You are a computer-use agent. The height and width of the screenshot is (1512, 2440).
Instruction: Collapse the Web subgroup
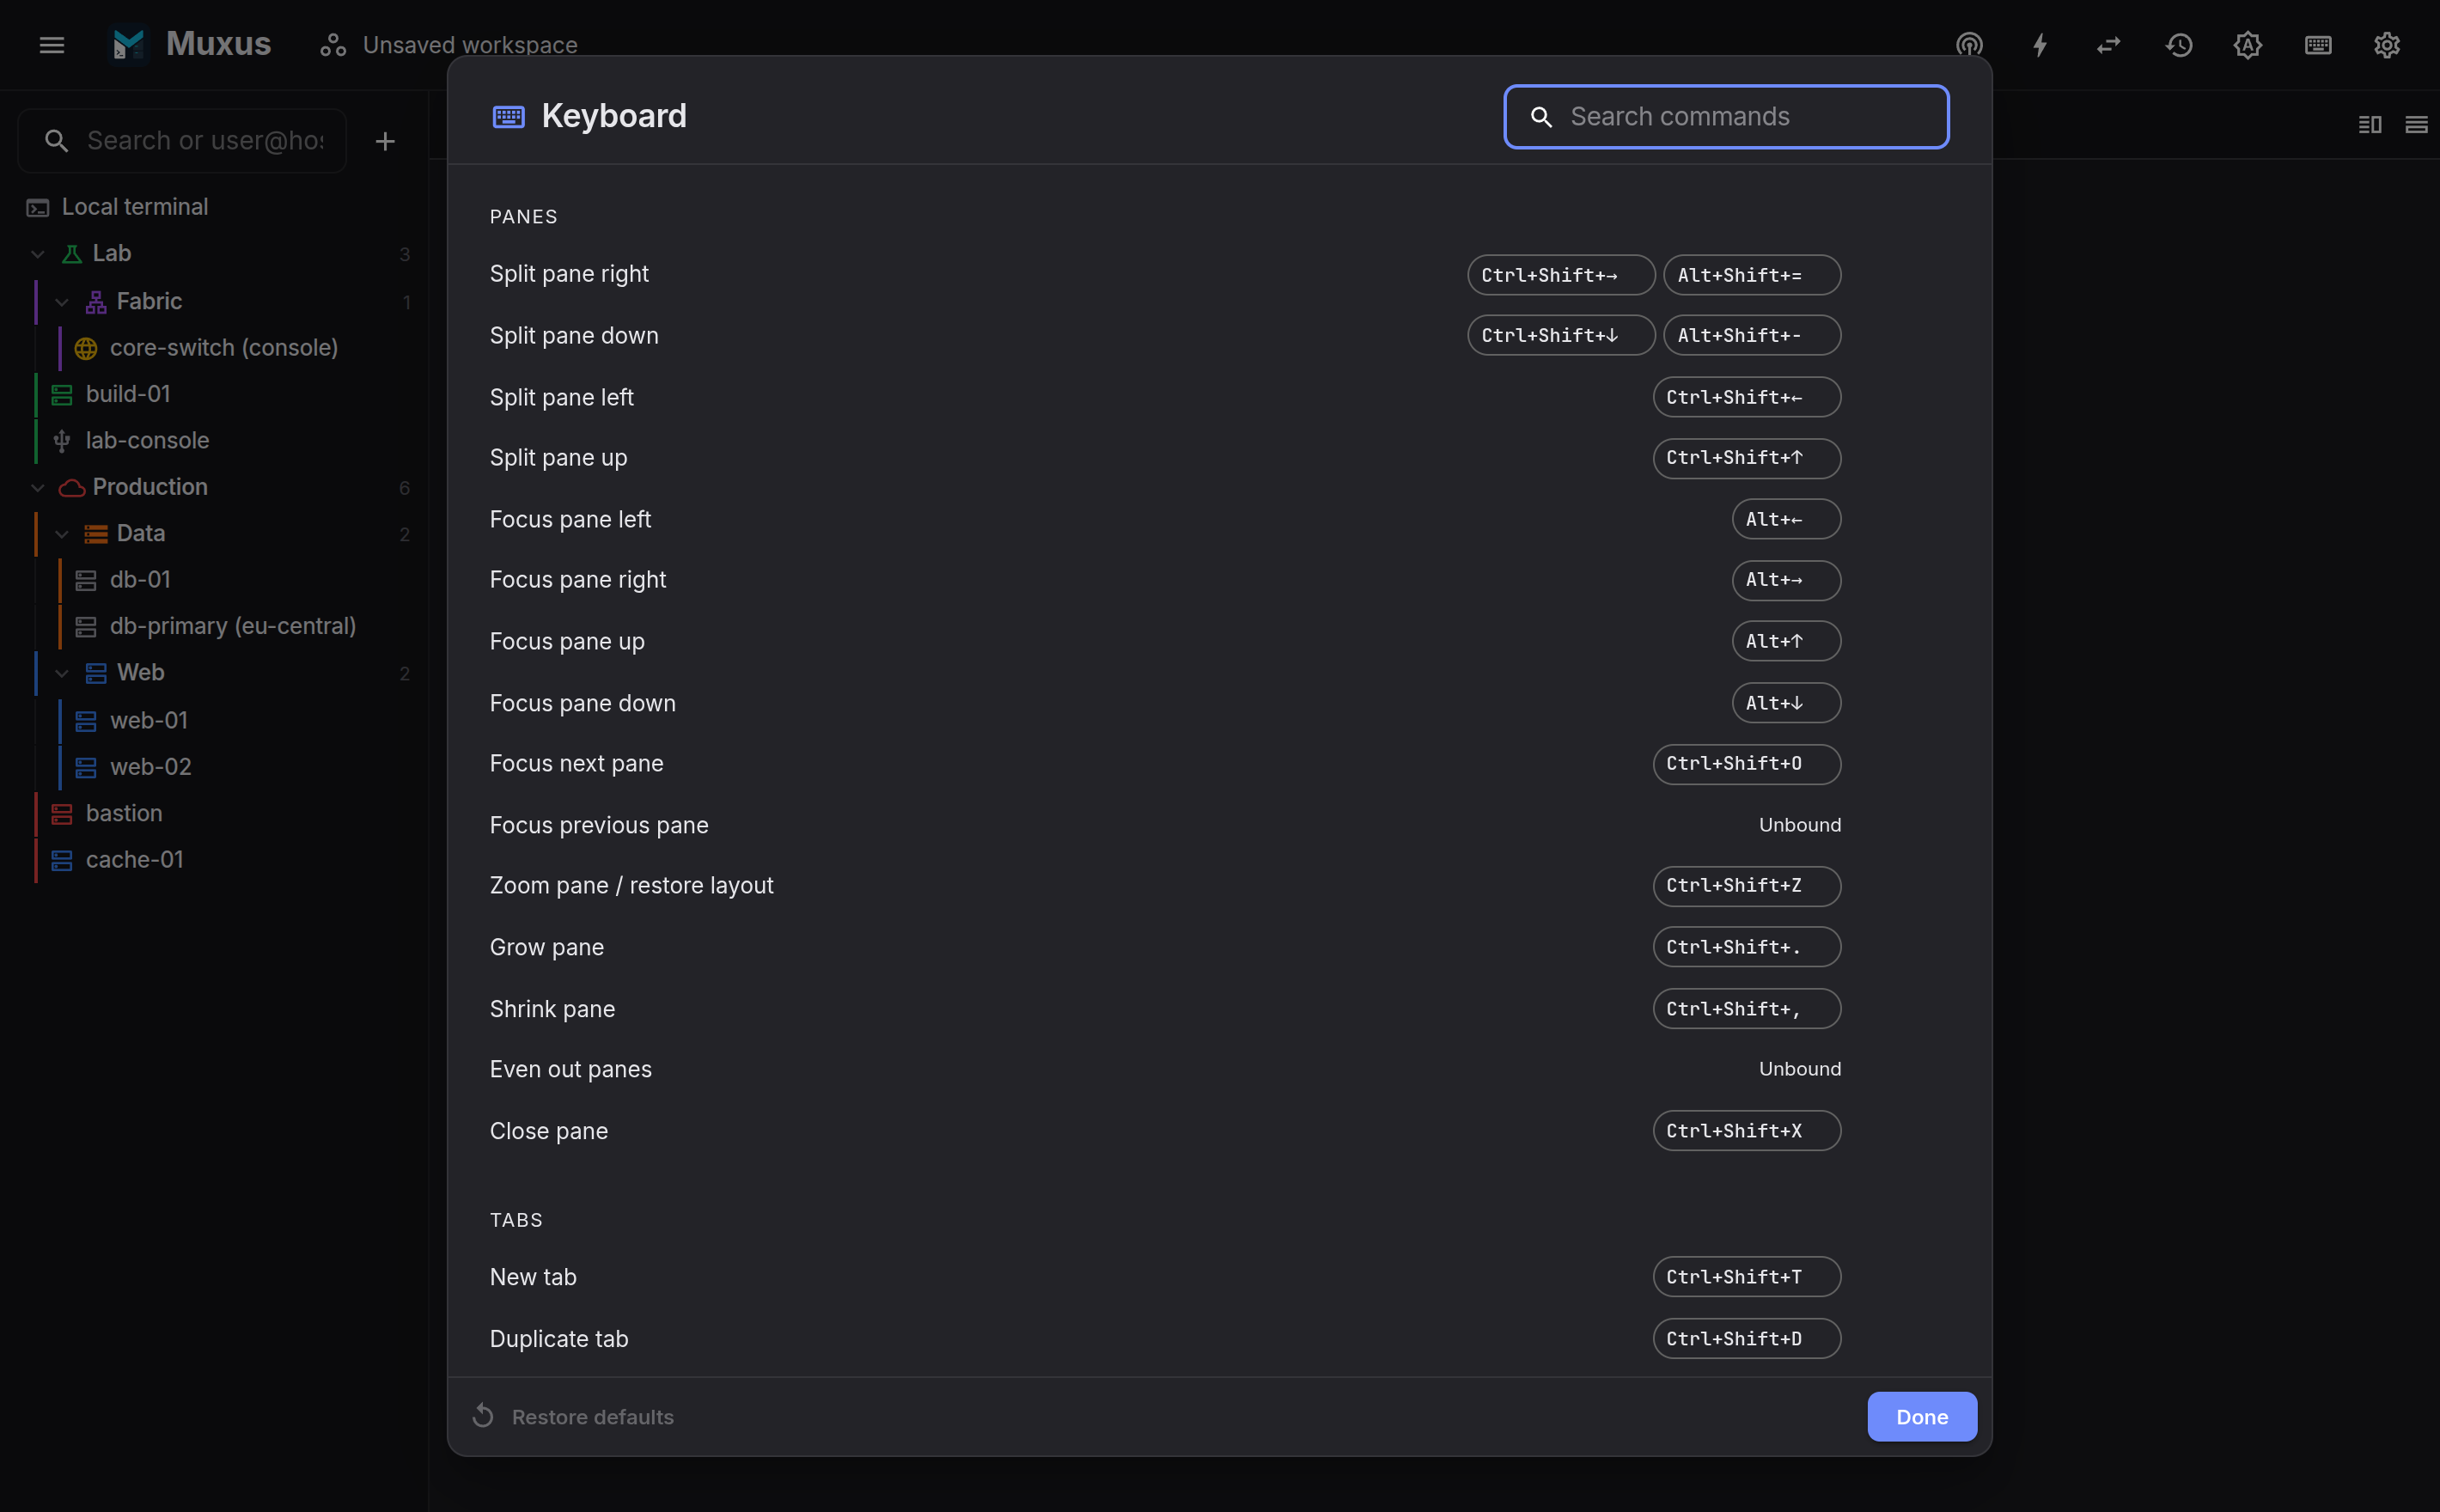[x=62, y=673]
